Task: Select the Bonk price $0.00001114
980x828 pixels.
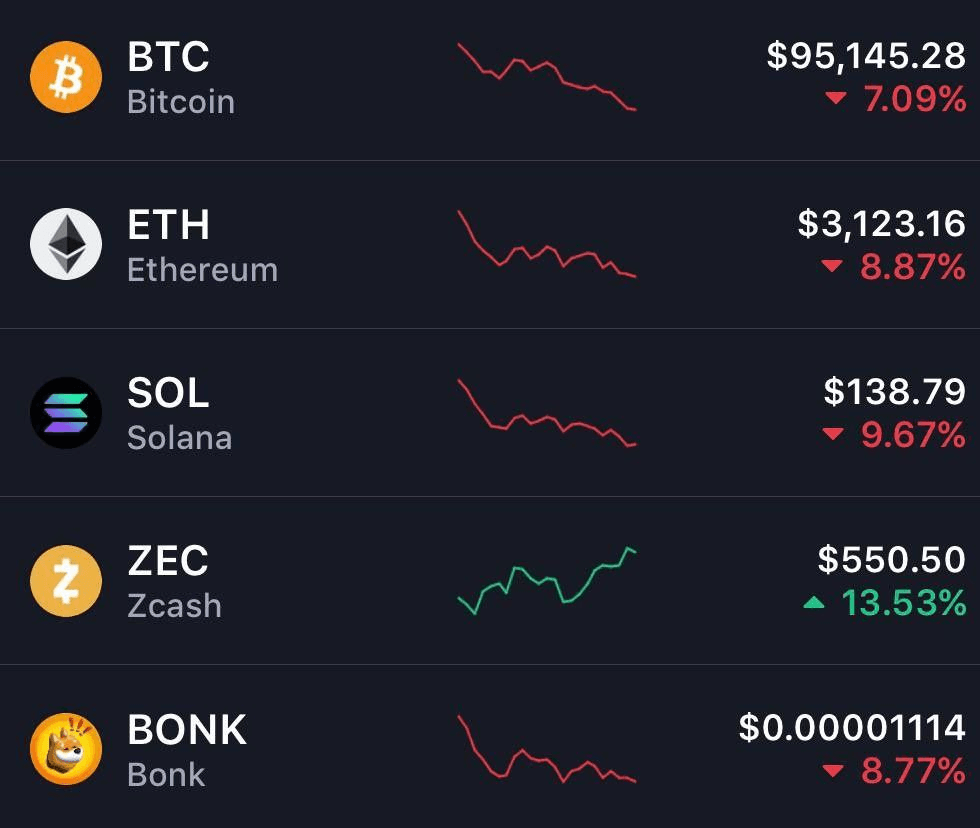Action: pos(852,728)
